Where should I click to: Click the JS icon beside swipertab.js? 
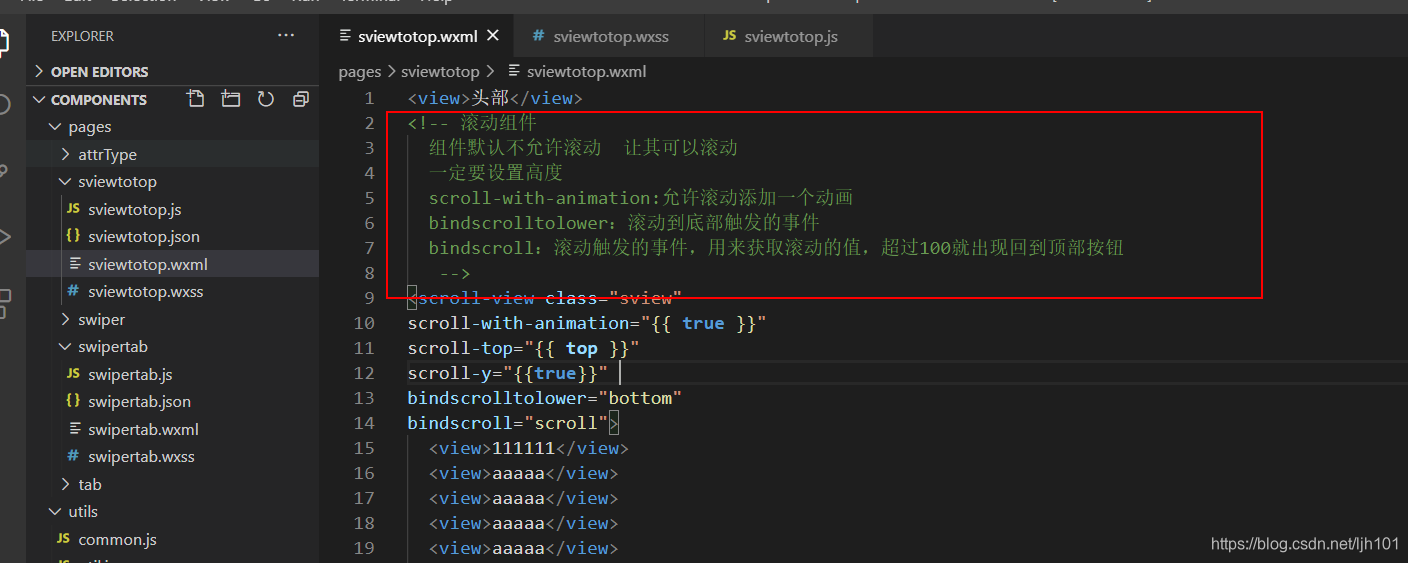[x=73, y=375]
